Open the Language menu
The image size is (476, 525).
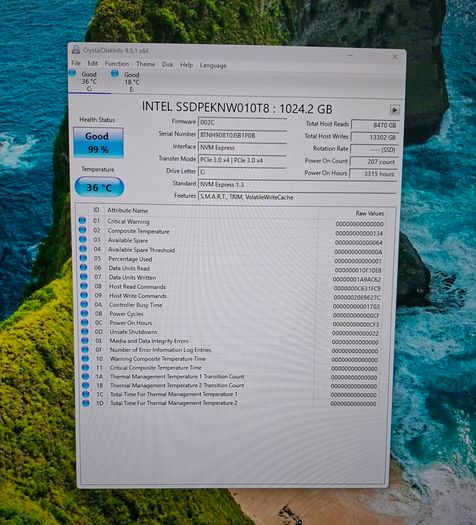(x=213, y=66)
